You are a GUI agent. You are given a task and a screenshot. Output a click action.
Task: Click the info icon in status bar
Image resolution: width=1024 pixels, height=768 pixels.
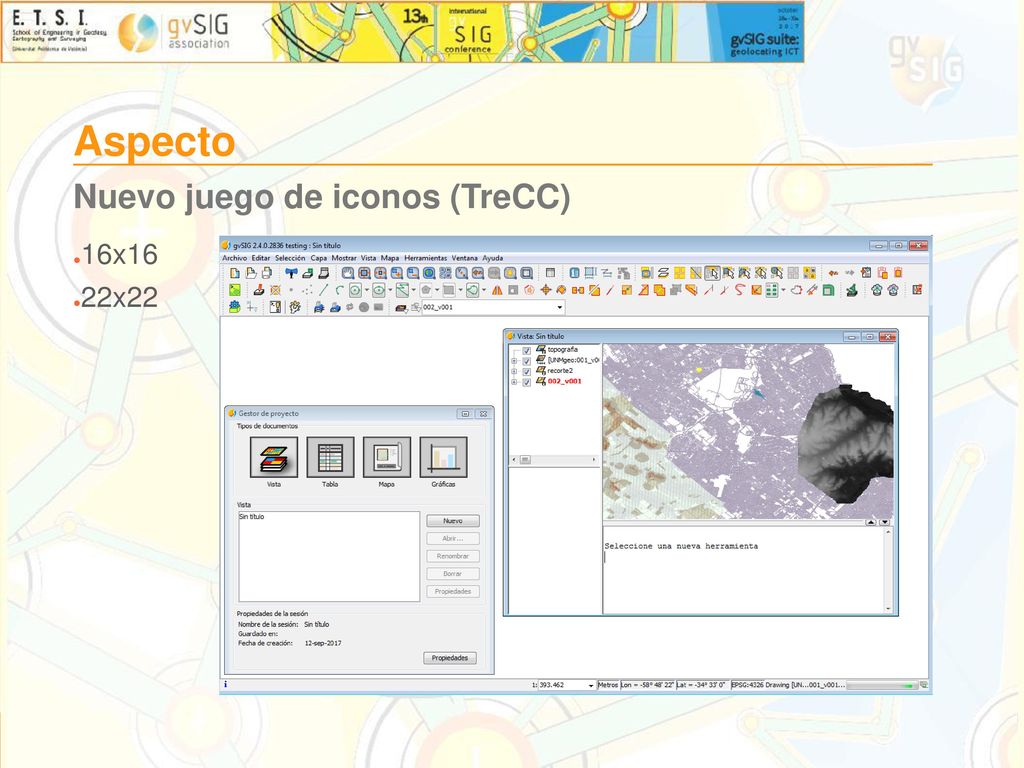click(225, 684)
